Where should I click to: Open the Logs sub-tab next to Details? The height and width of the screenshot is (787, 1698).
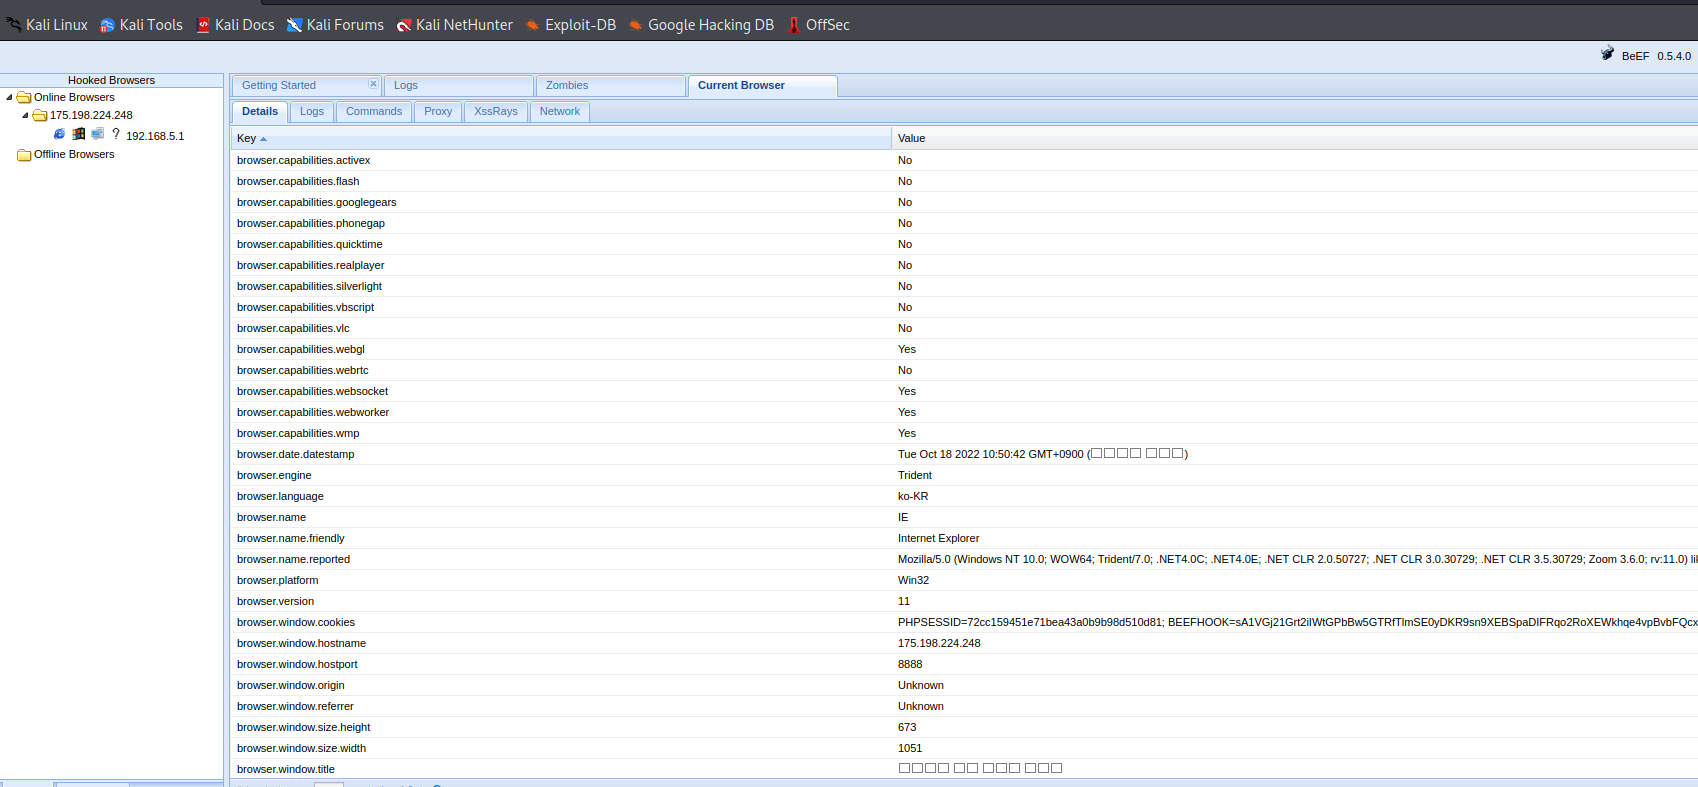pos(312,112)
